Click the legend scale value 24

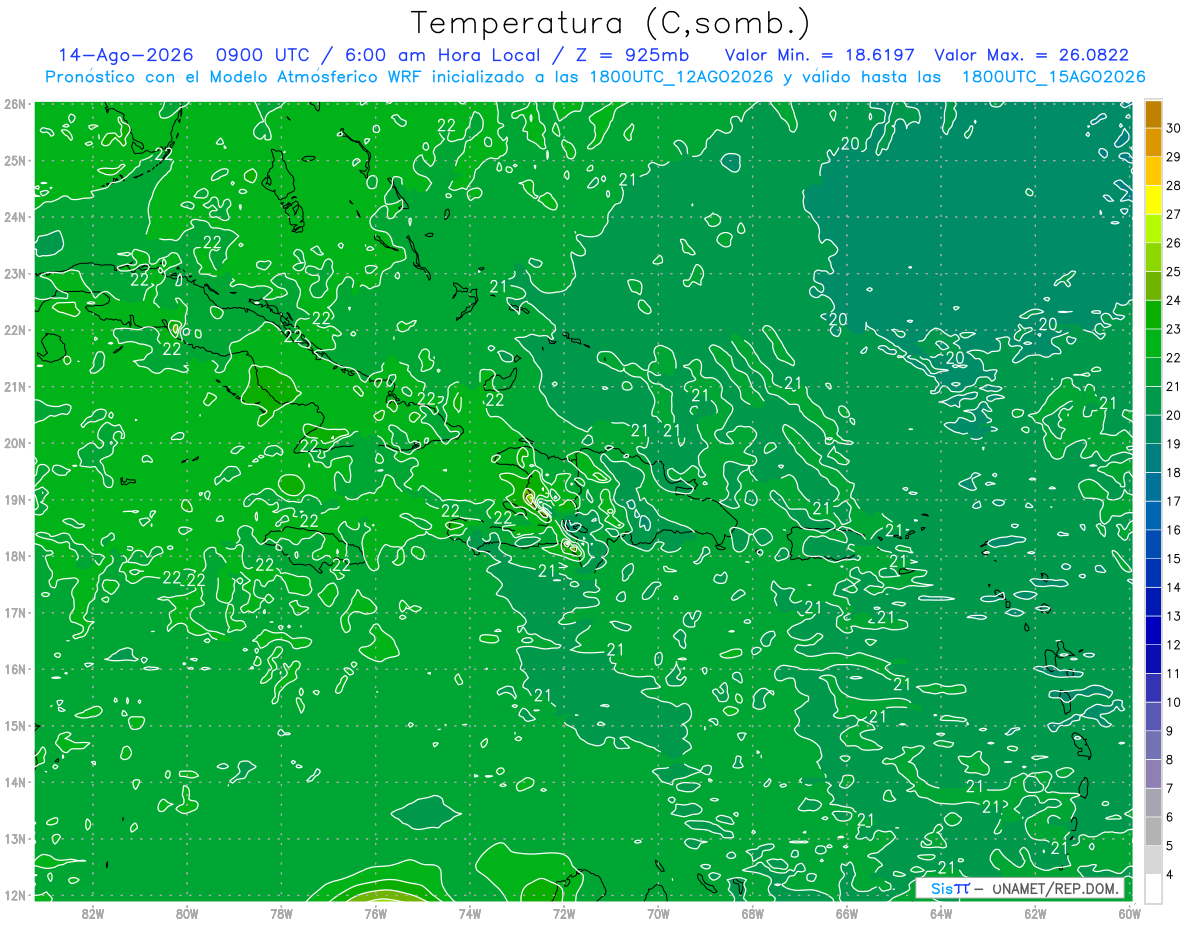(1174, 301)
